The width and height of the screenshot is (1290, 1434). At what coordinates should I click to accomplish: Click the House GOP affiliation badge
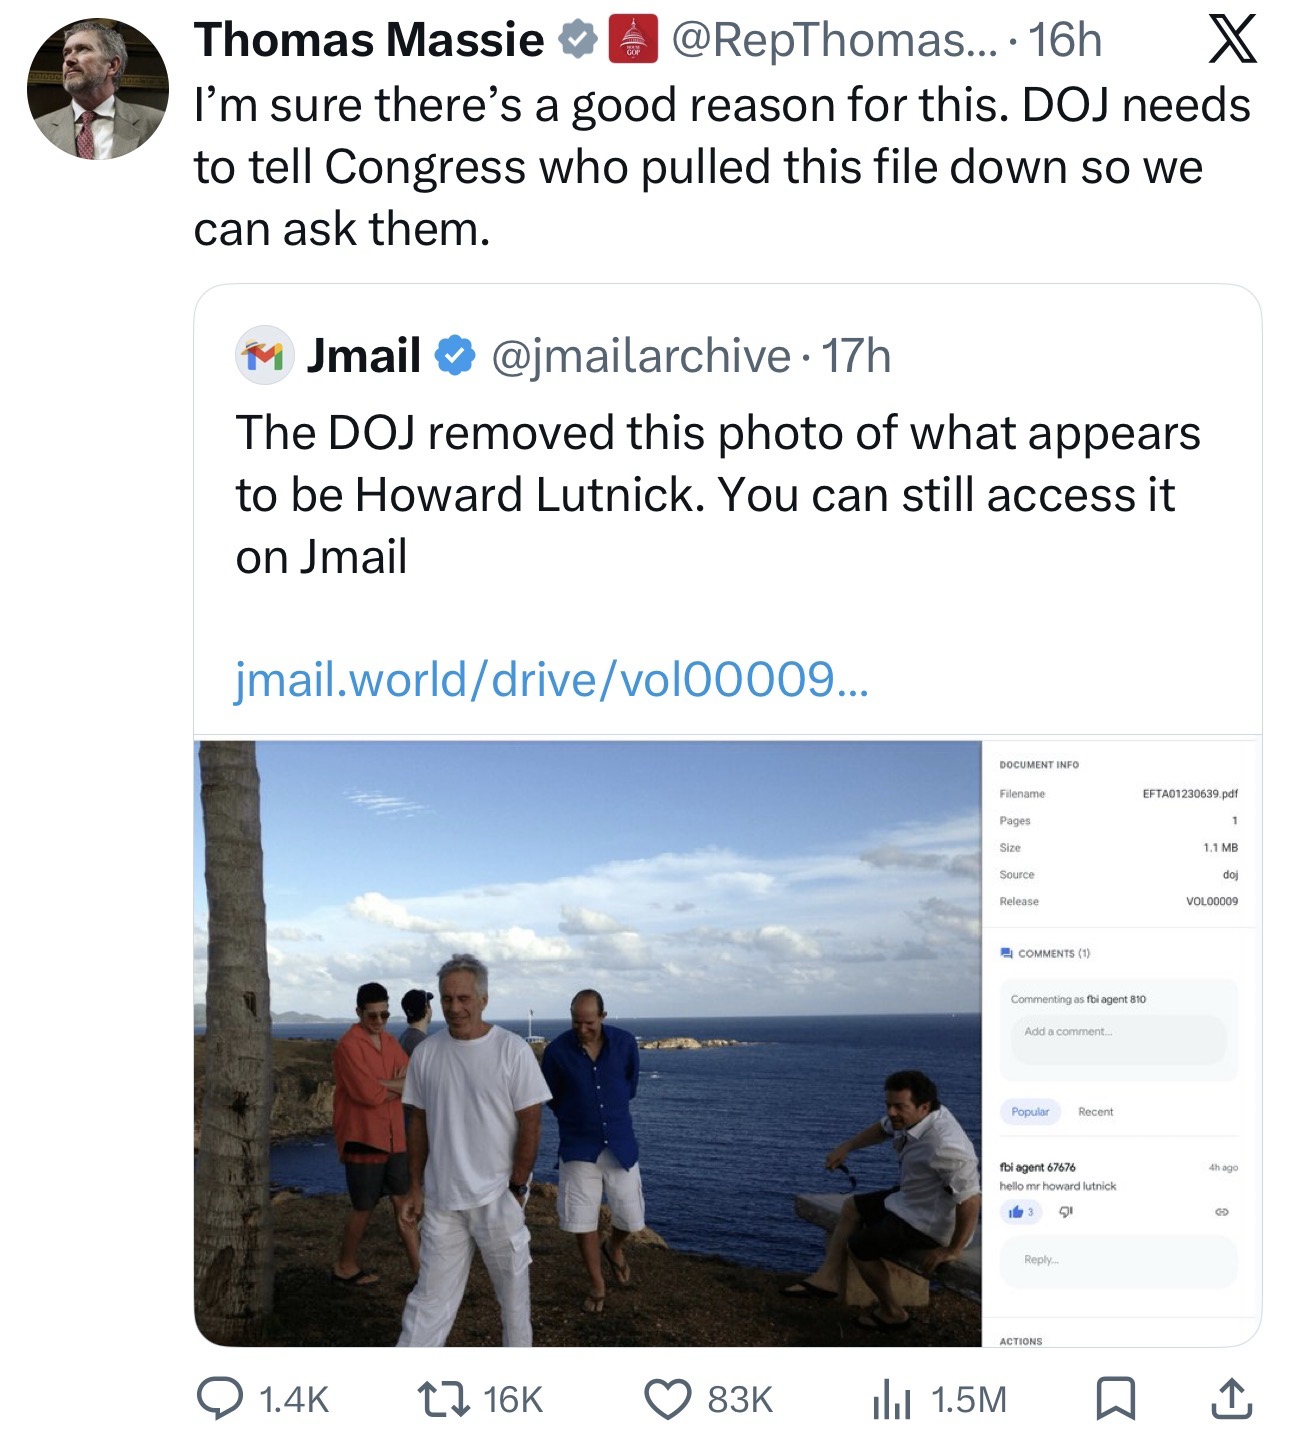(x=630, y=41)
